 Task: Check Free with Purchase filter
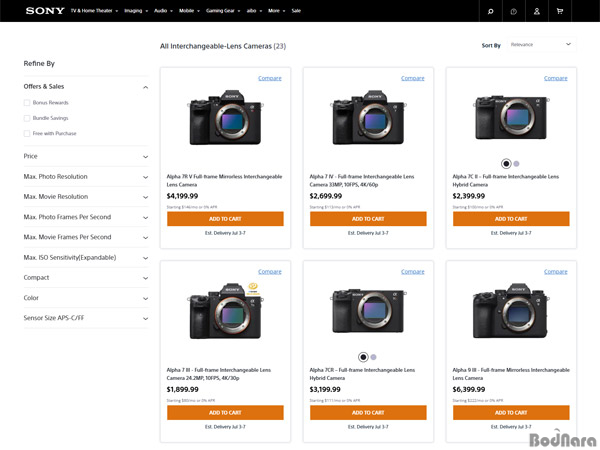[27, 134]
